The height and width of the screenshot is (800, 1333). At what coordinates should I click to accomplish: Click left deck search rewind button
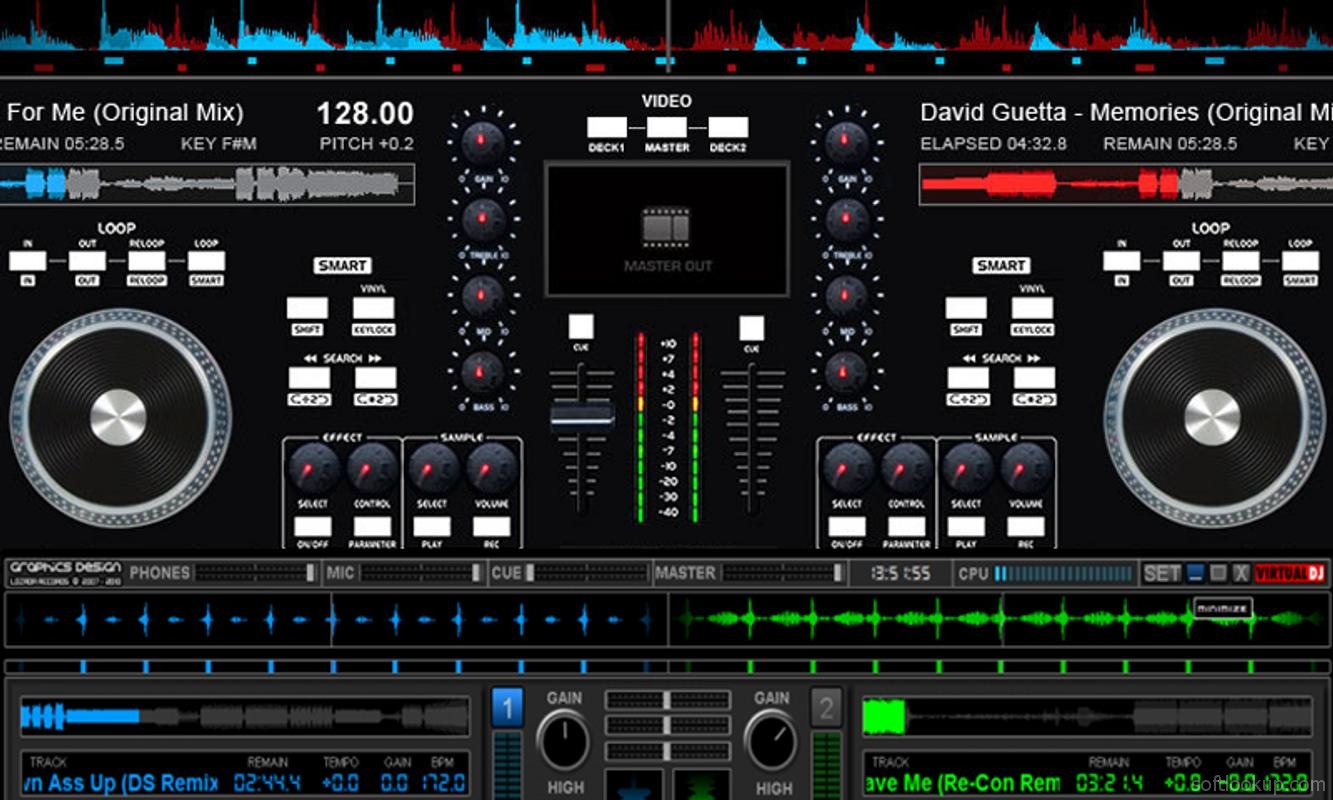309,378
